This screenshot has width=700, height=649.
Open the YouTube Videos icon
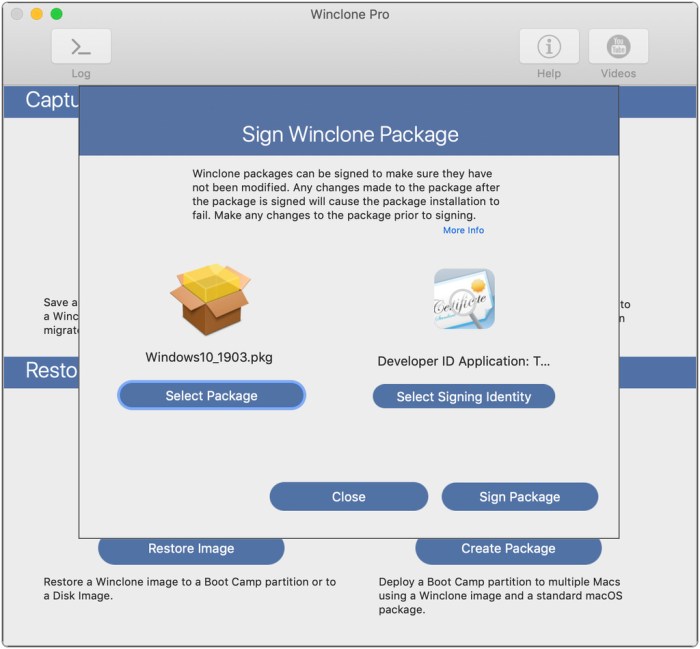(x=618, y=46)
